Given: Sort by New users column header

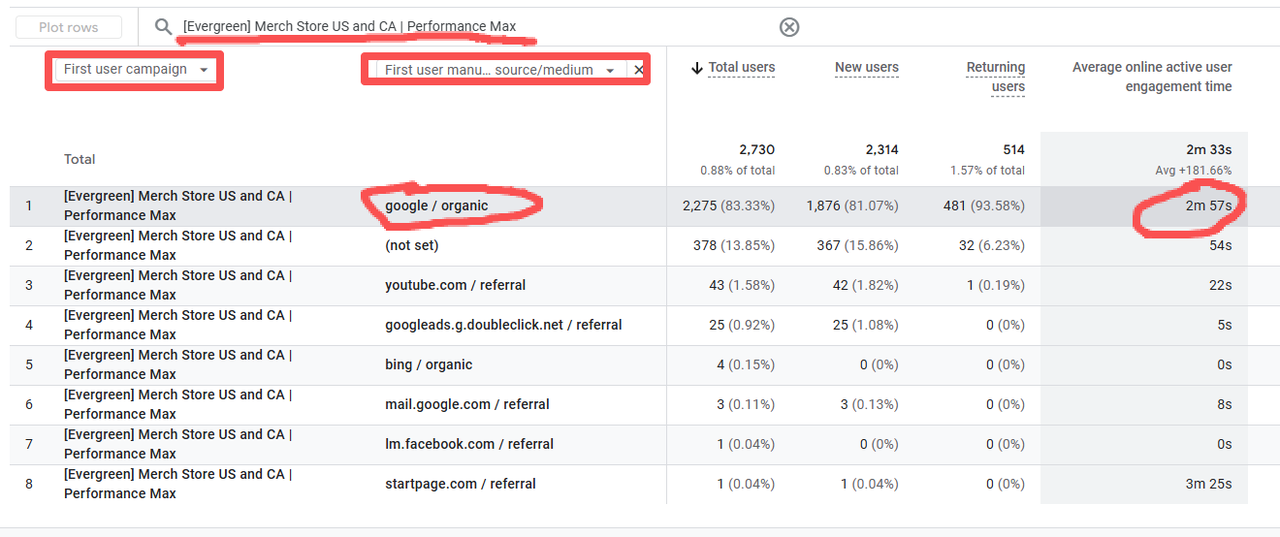Looking at the screenshot, I should (866, 68).
